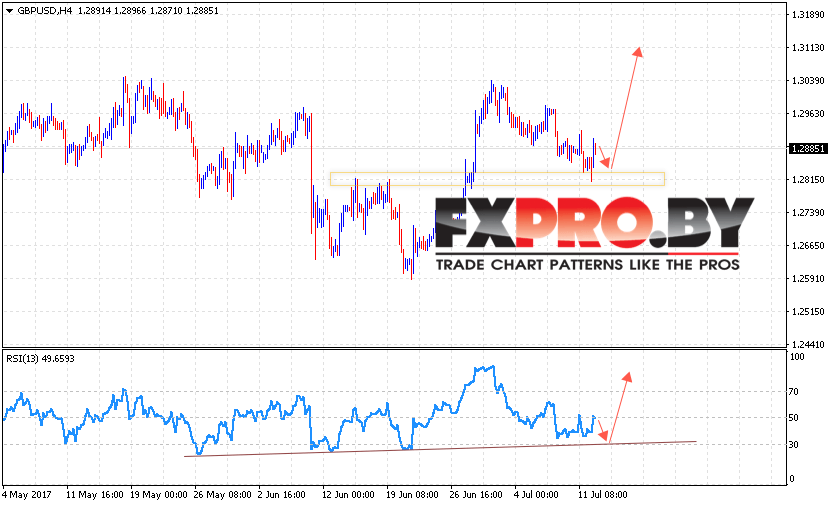Click the 1.28150 price axis value
This screenshot has width=829, height=506.
pos(808,180)
